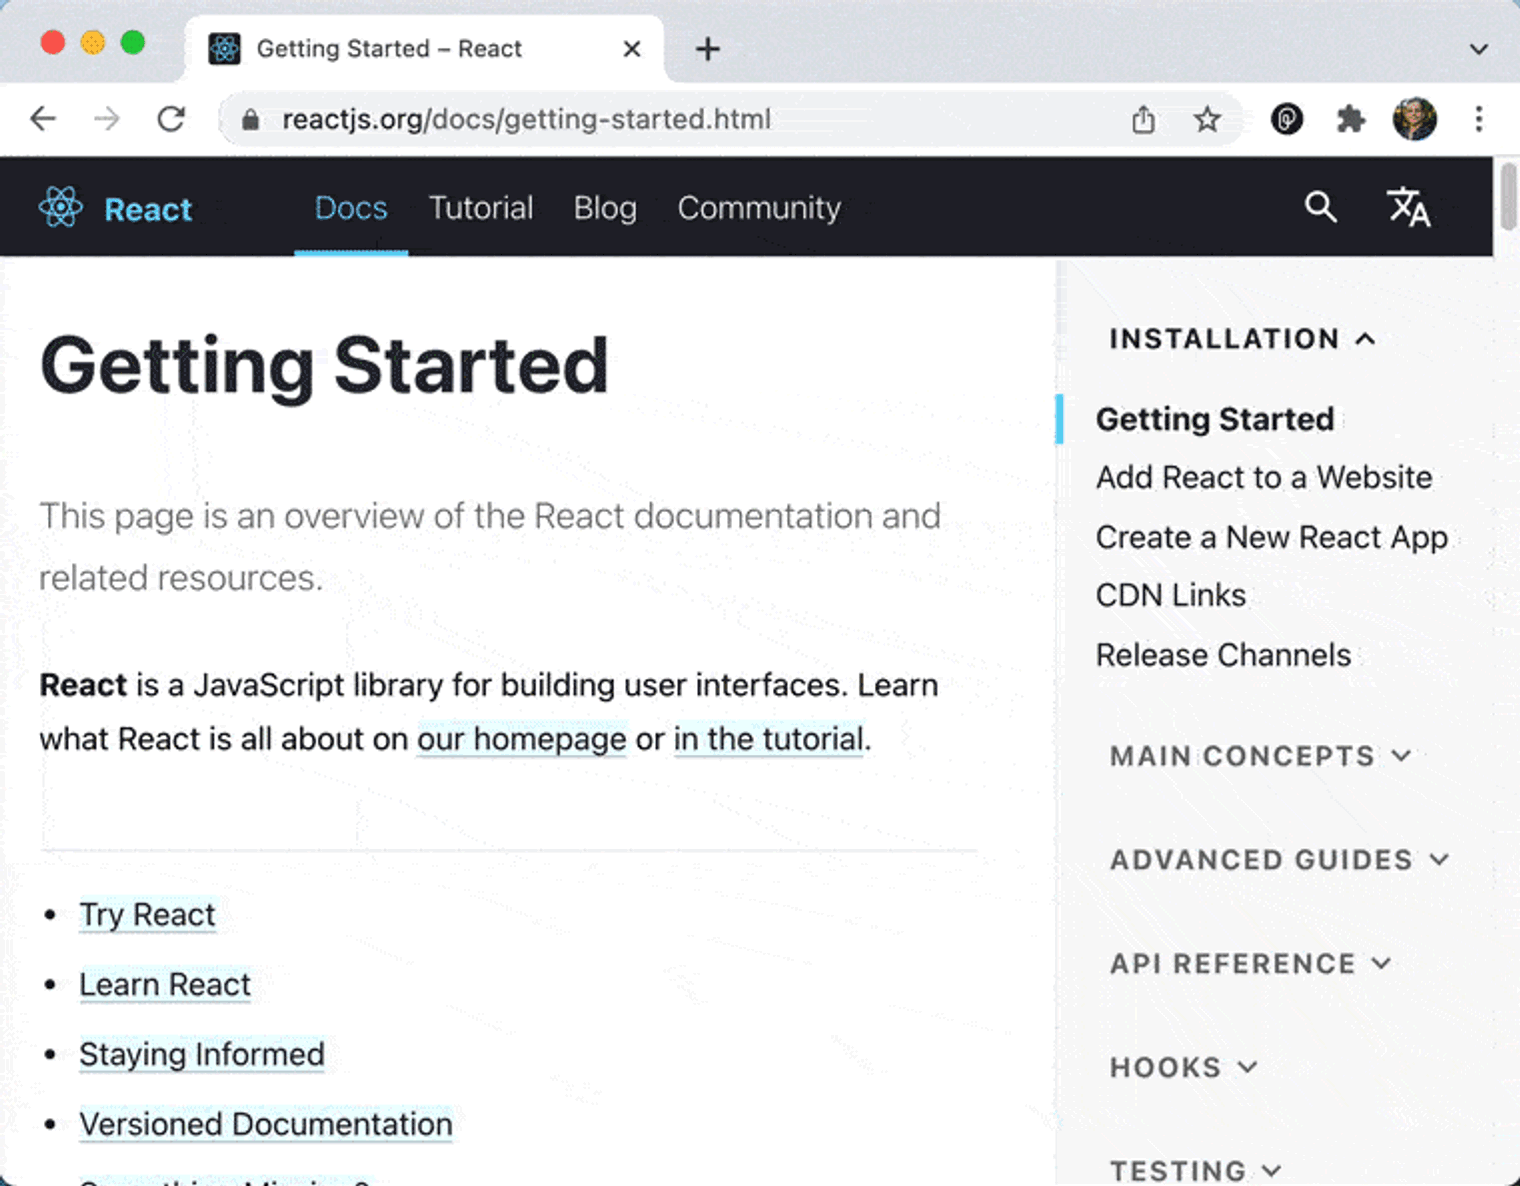This screenshot has height=1186, width=1520.
Task: Open the circular P extension icon
Action: 1286,119
